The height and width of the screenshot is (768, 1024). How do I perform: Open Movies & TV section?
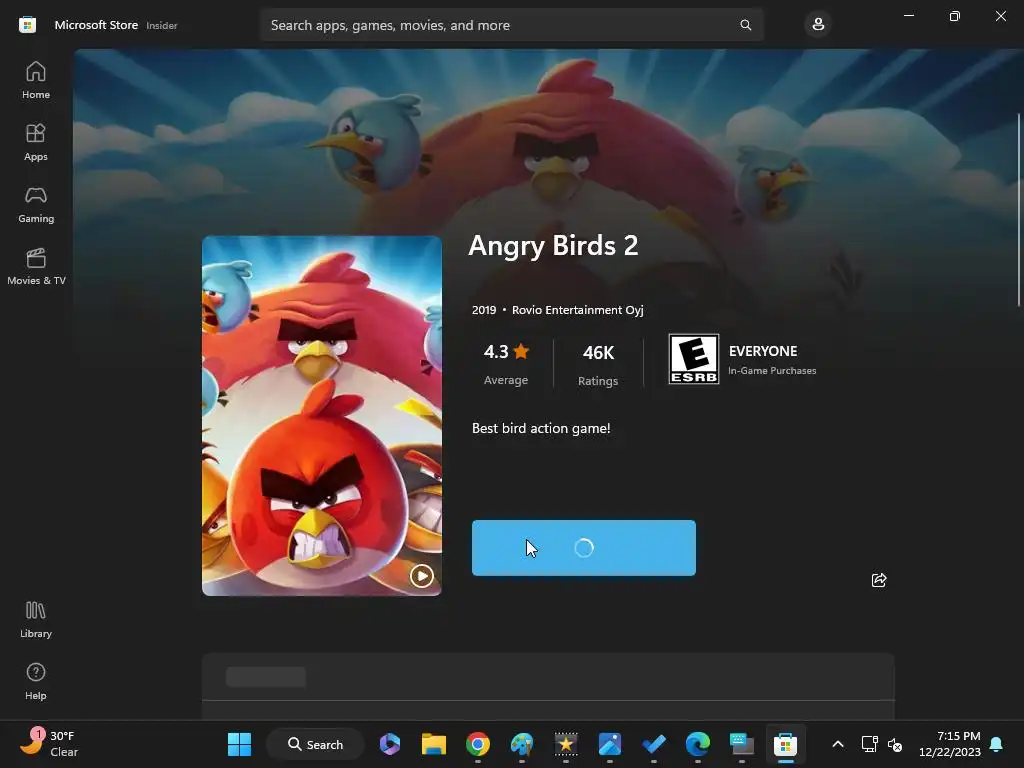[x=36, y=266]
